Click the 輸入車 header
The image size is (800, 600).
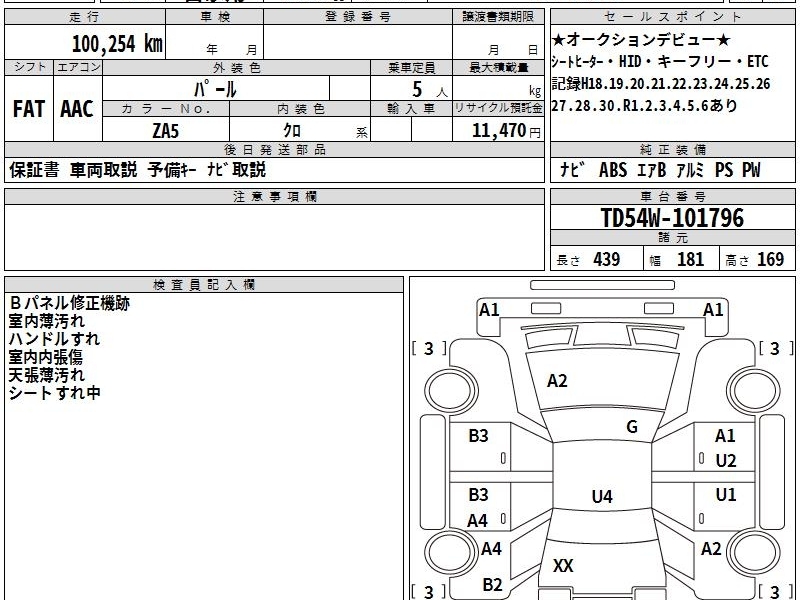[x=411, y=109]
